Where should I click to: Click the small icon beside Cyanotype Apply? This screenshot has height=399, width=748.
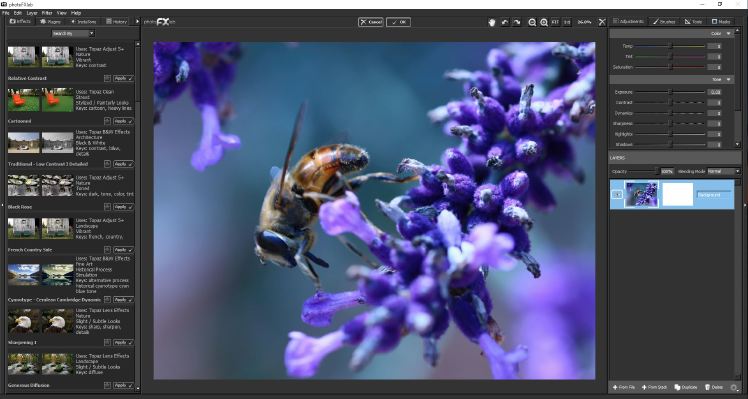(x=107, y=300)
